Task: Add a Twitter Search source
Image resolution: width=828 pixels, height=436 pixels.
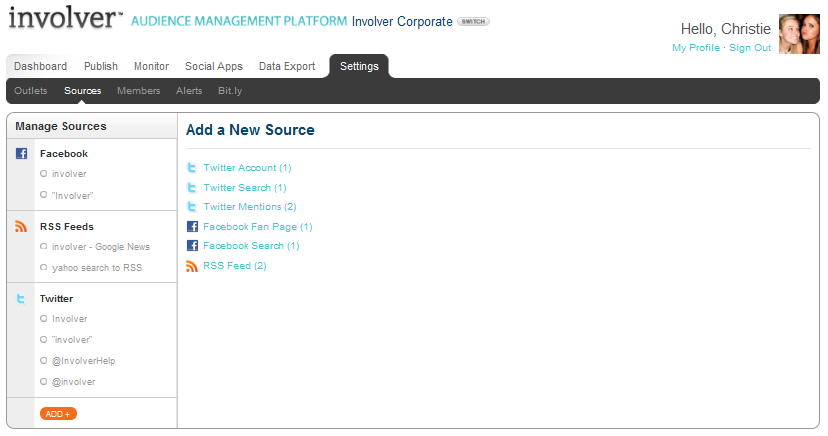Action: click(x=245, y=187)
